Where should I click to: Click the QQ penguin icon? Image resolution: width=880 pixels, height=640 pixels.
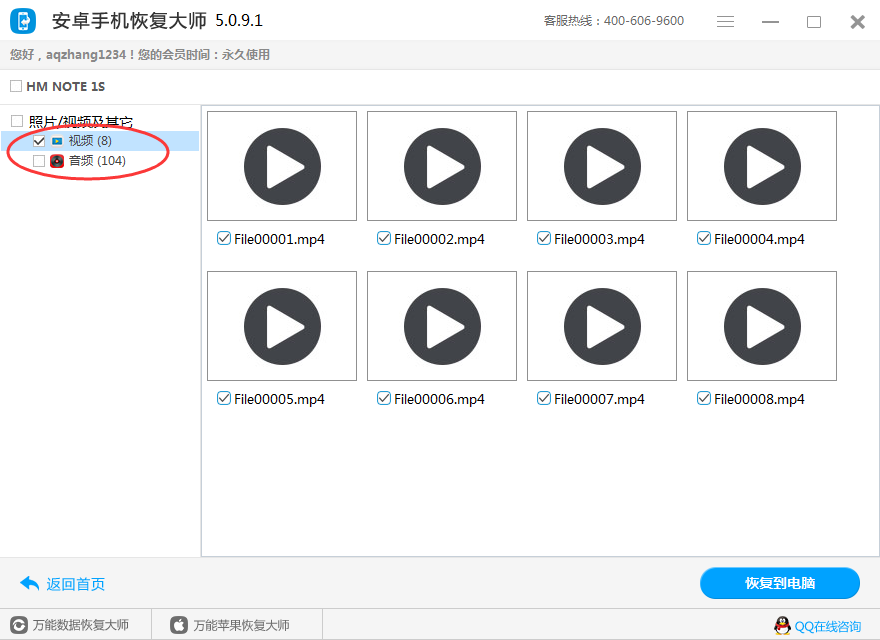click(782, 625)
